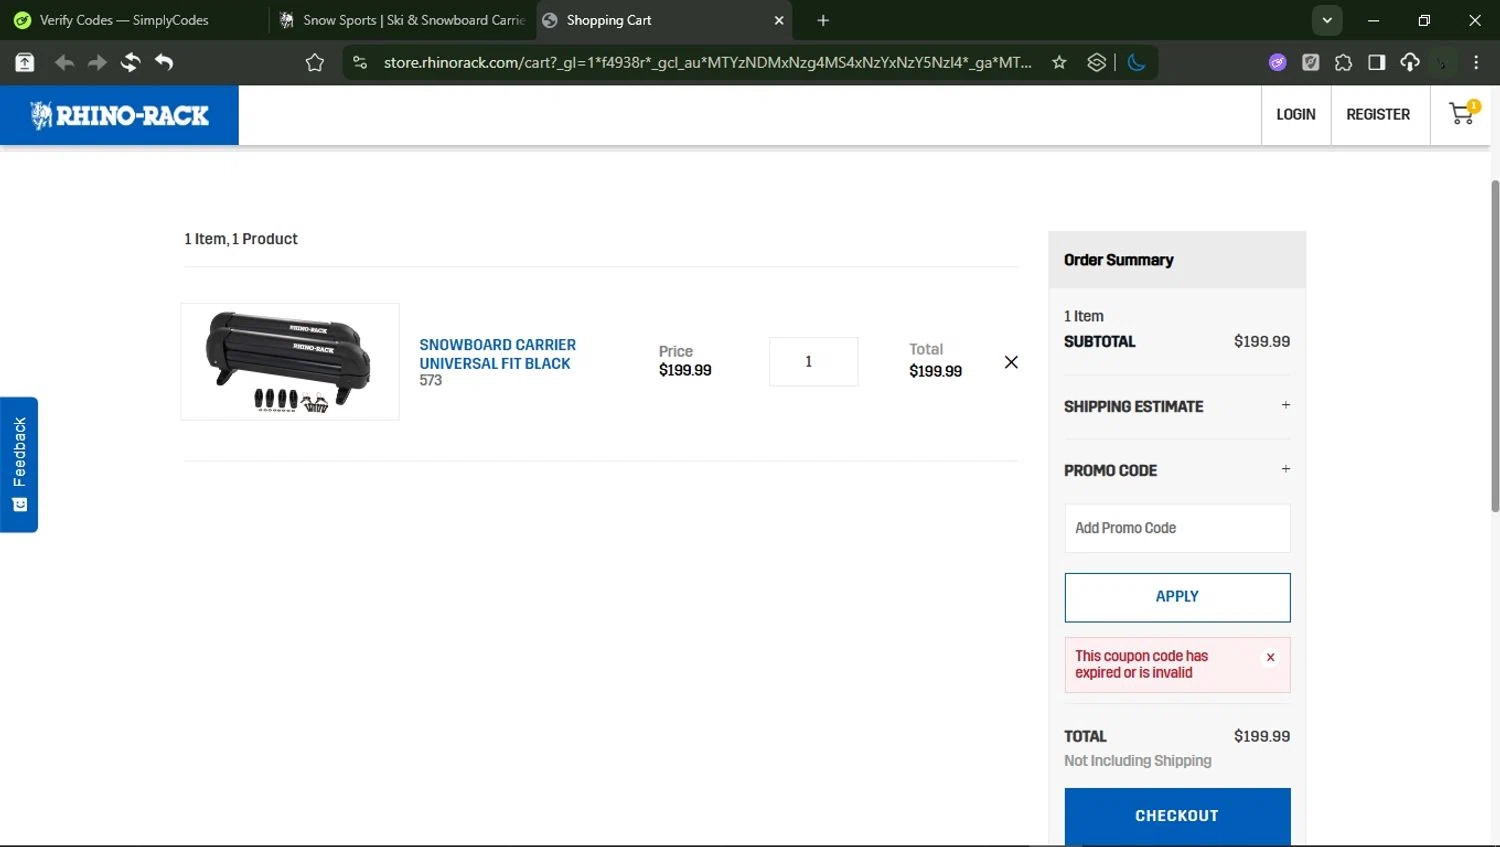Open the Feedback side tab
Screen dimensions: 1500x847
click(19, 464)
